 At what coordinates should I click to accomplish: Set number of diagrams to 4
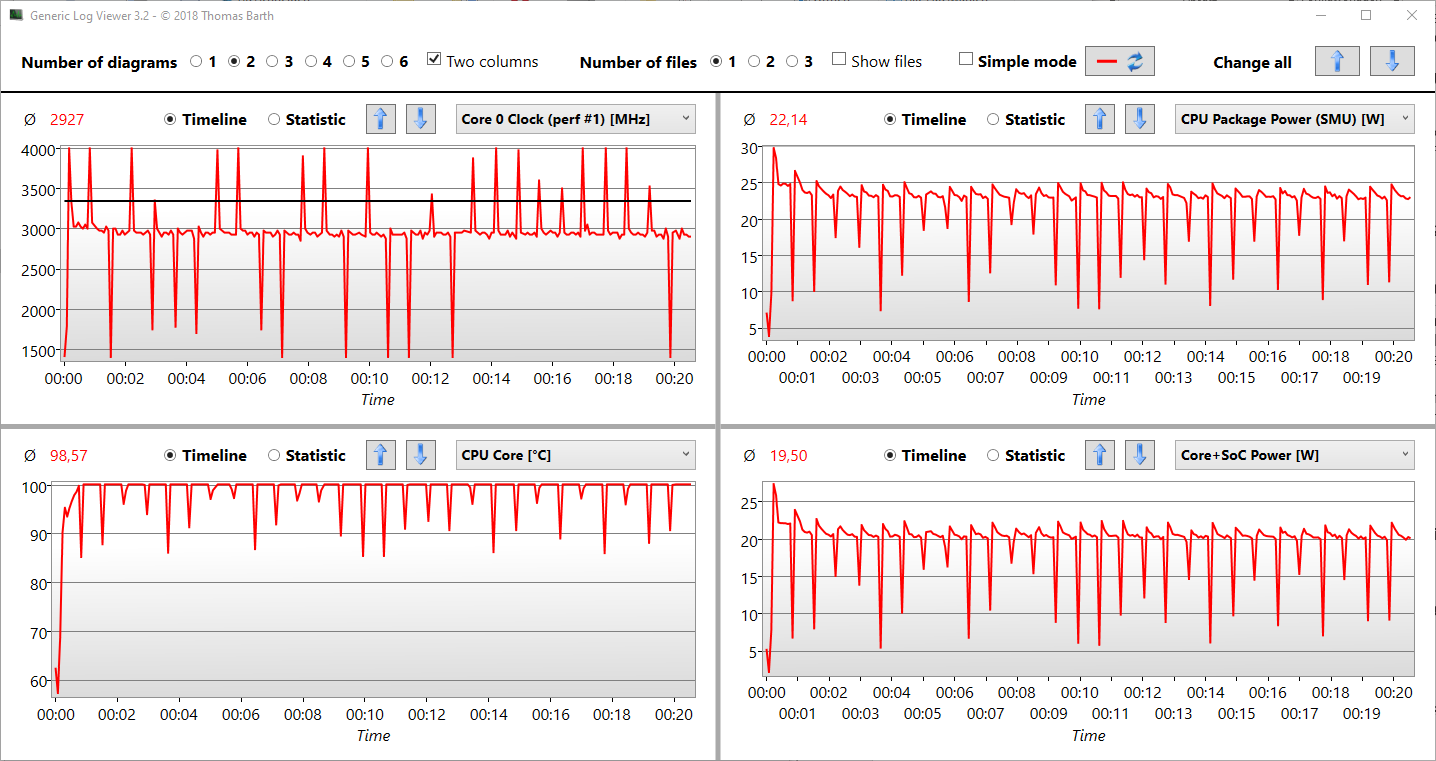(312, 61)
